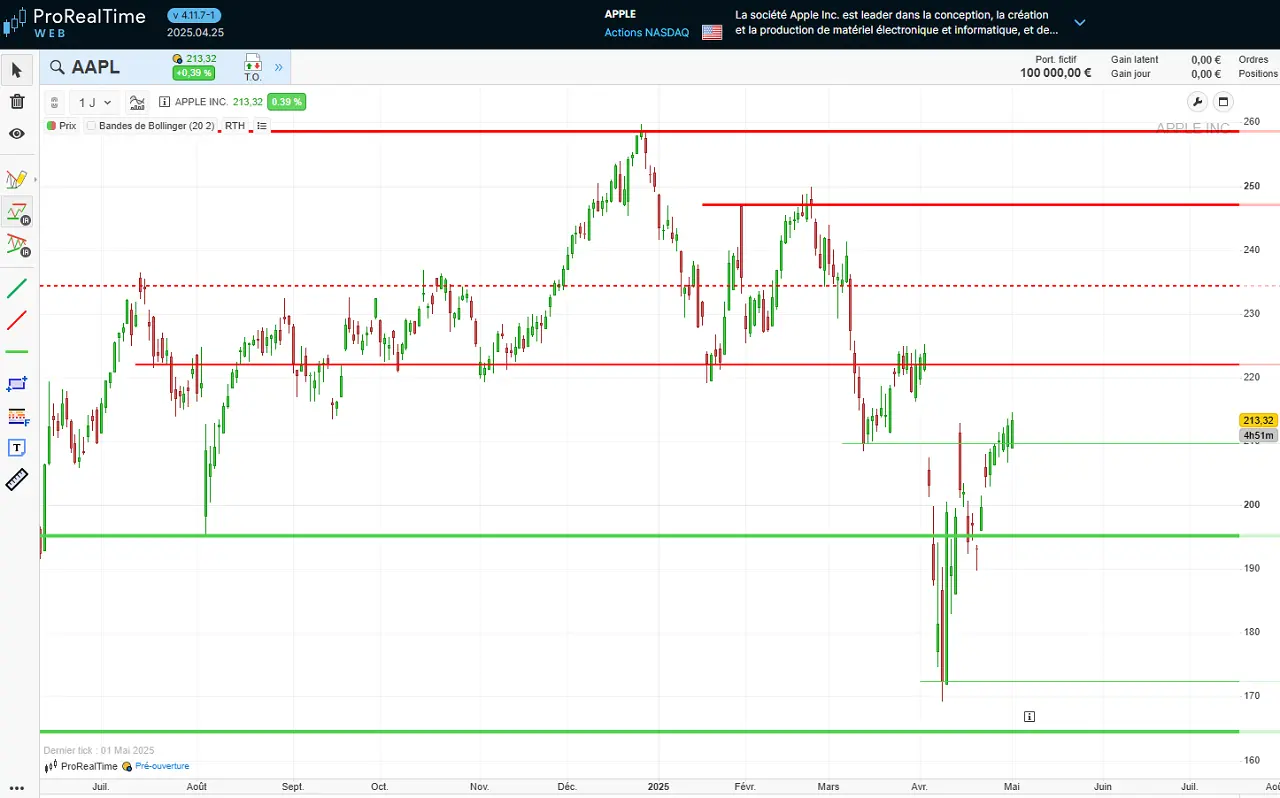The height and width of the screenshot is (798, 1280).
Task: Select the red dashed horizontal line
Action: pos(640,286)
